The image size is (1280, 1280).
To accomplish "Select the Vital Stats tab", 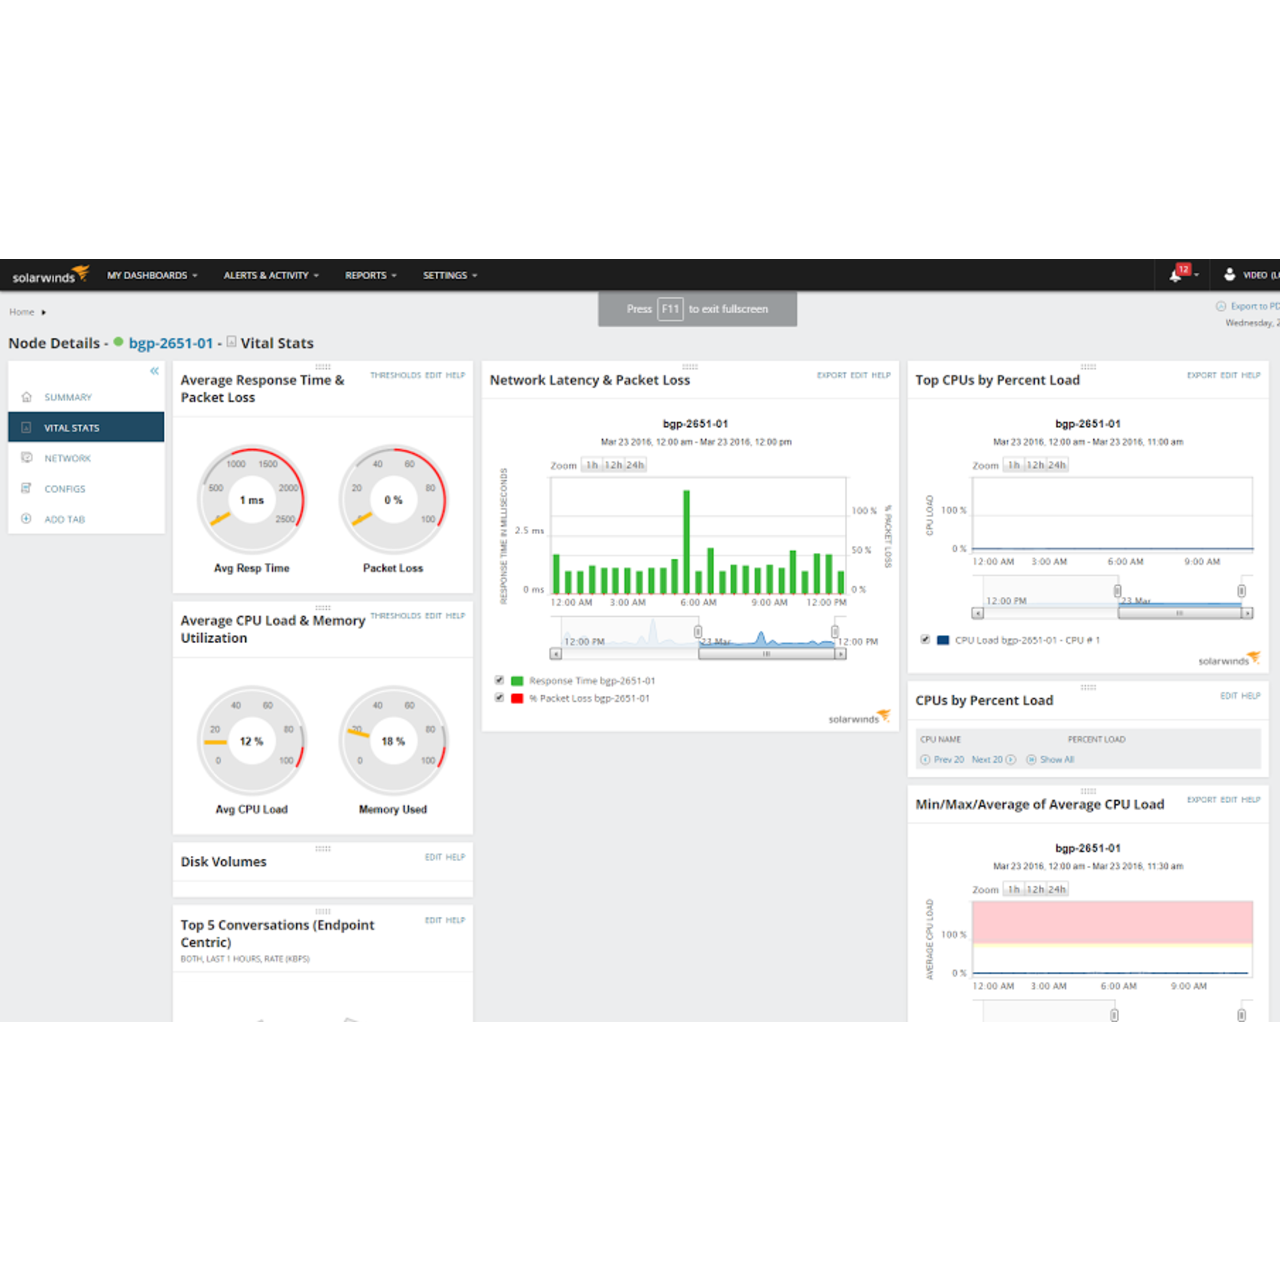I will pyautogui.click(x=71, y=428).
